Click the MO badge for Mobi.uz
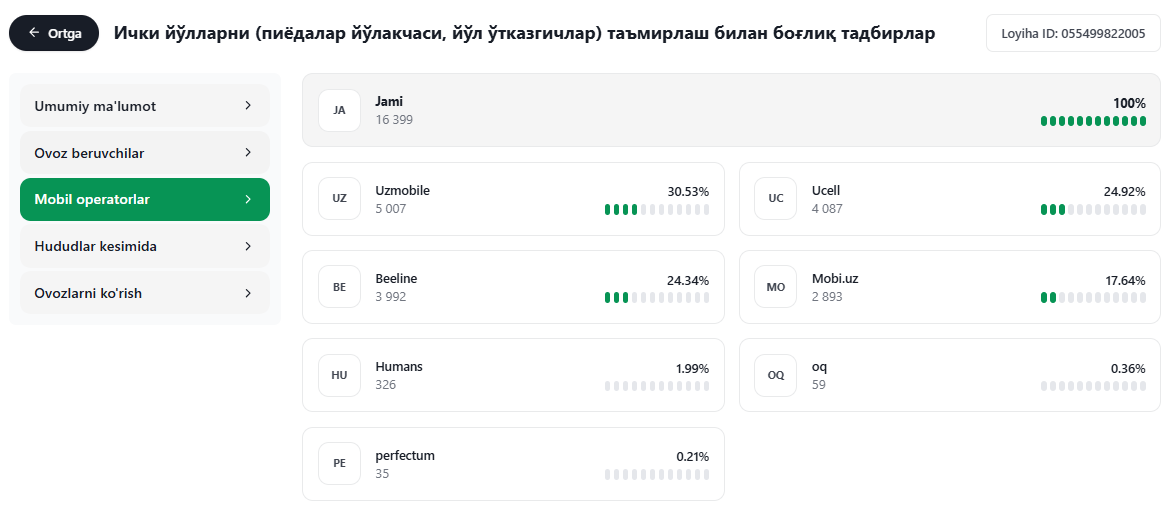The width and height of the screenshot is (1170, 513). click(776, 286)
